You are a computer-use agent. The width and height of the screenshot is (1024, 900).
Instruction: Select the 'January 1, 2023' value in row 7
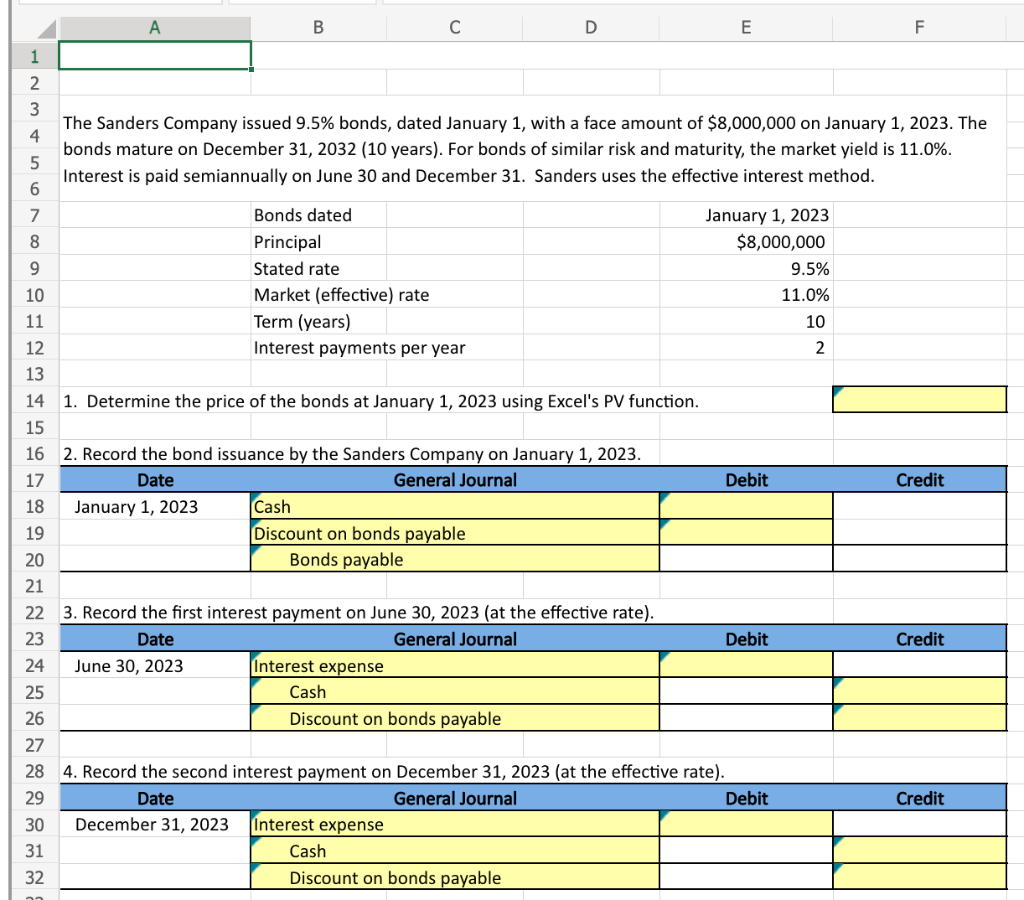(x=746, y=215)
